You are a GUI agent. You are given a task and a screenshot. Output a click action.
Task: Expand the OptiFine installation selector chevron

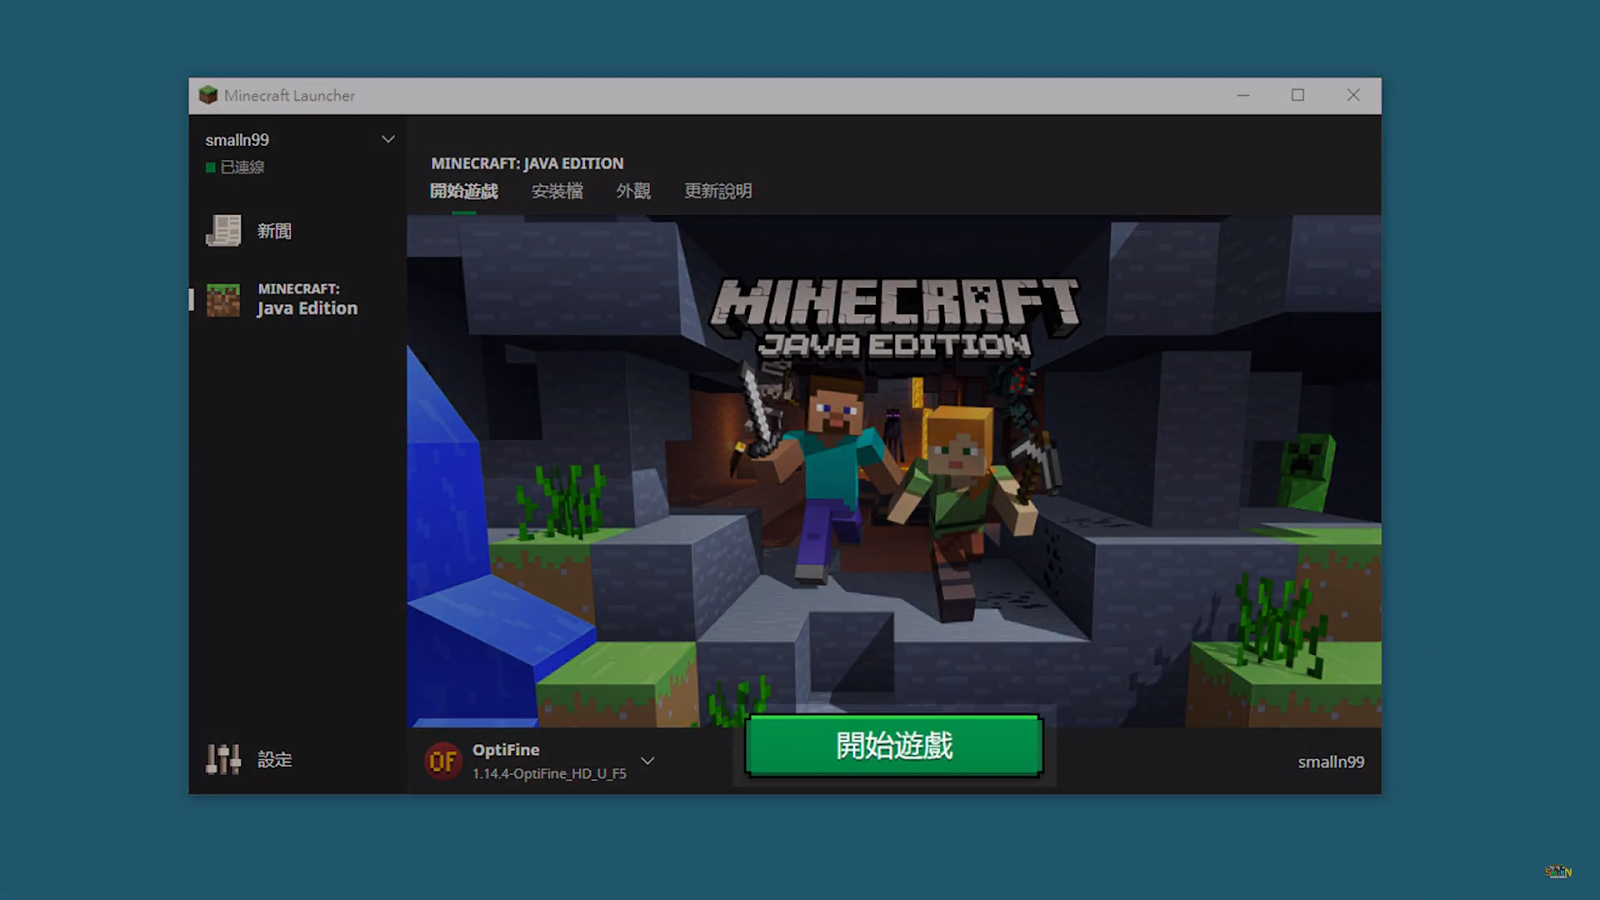[648, 761]
